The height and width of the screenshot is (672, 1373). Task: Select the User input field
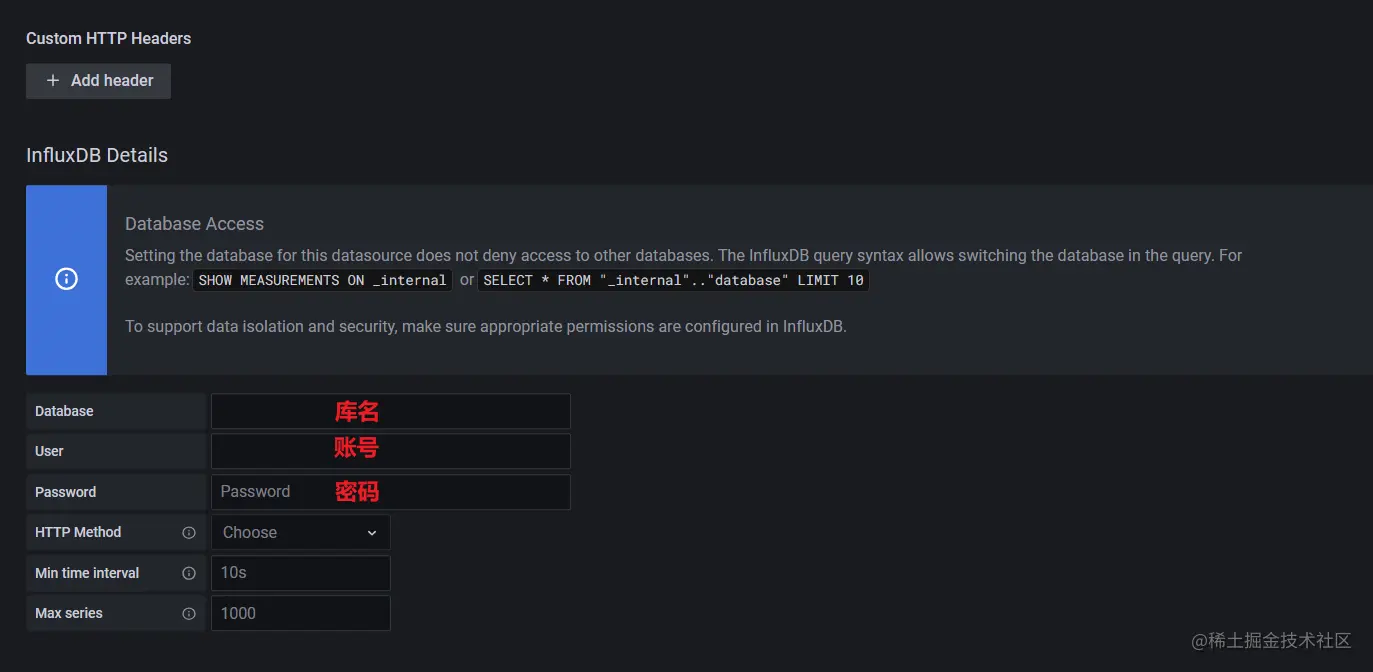point(391,451)
